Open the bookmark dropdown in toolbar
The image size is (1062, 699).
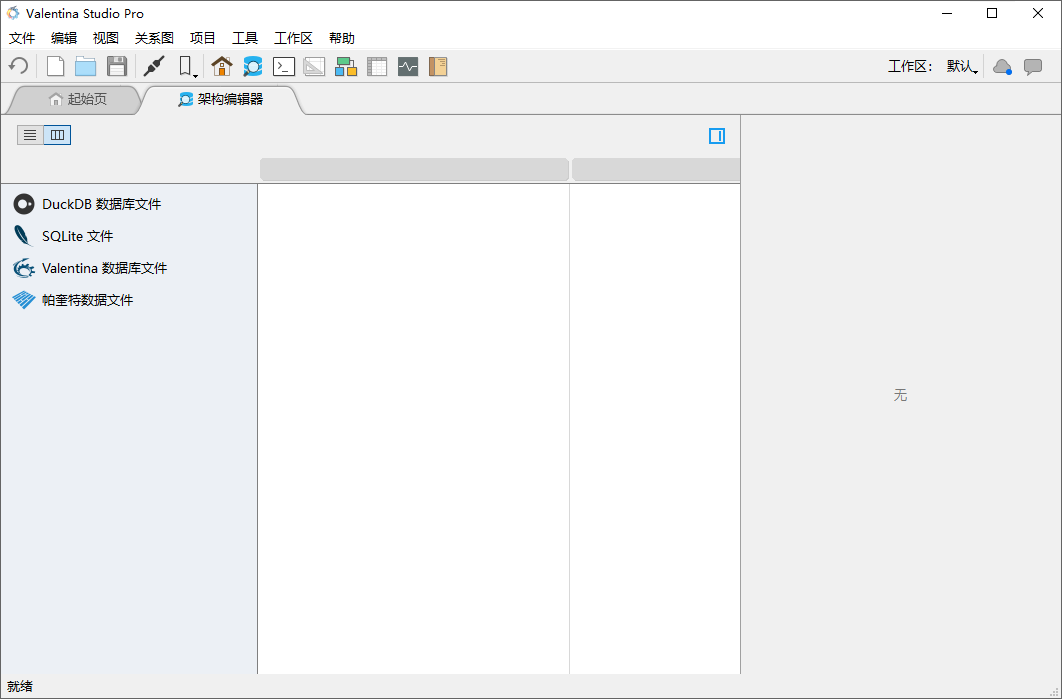tap(188, 66)
